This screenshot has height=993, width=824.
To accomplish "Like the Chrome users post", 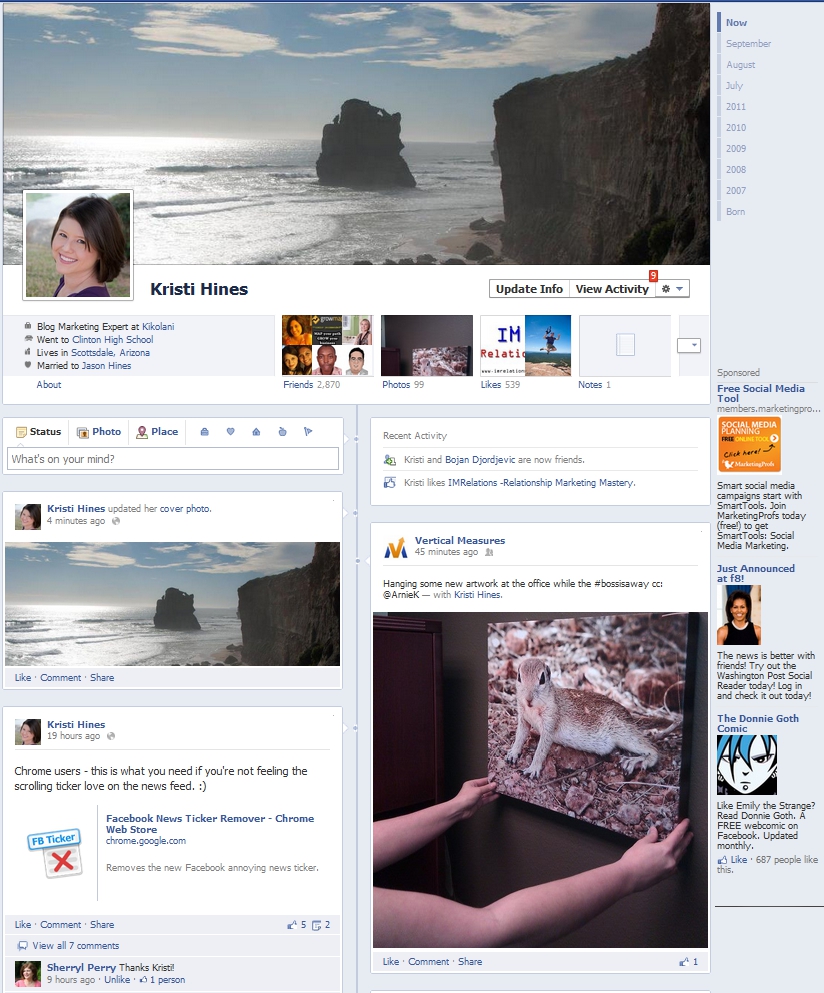I will [x=23, y=925].
